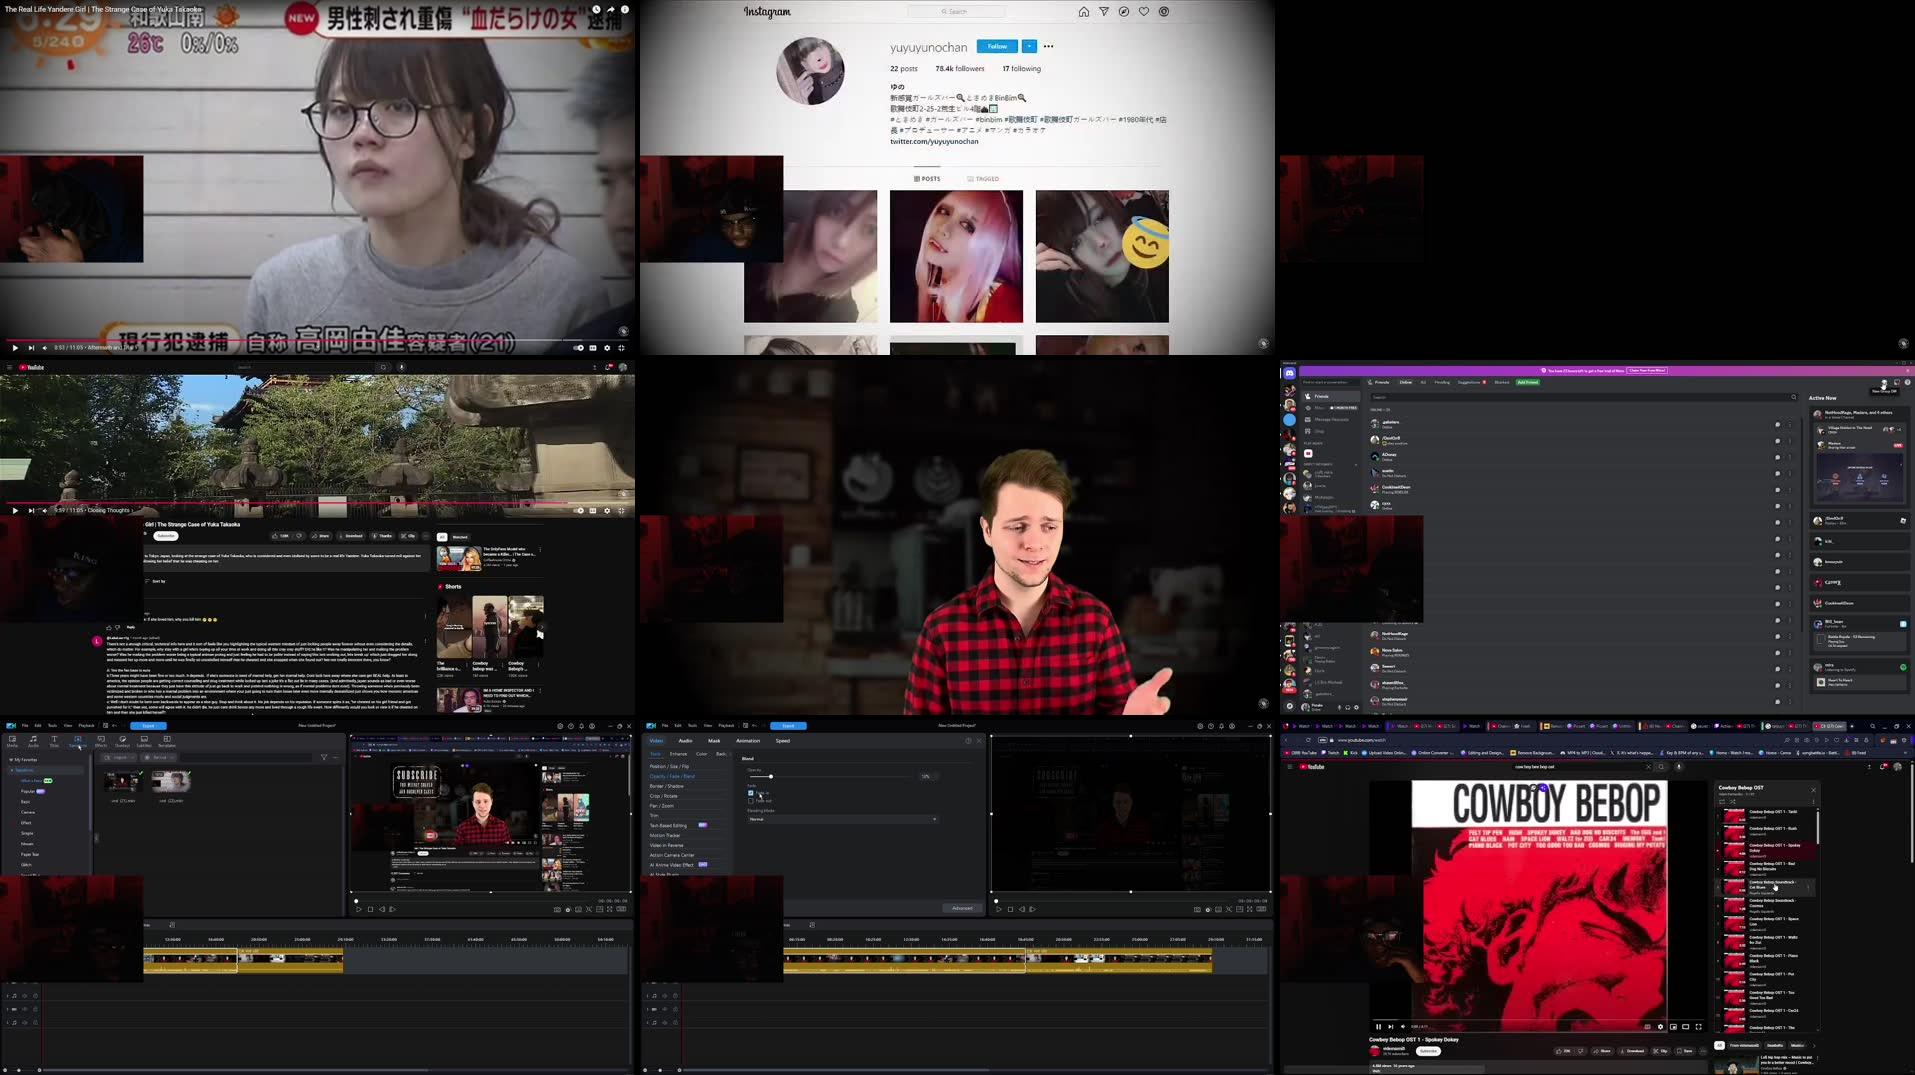Click Export in transition-library editor

(x=148, y=726)
